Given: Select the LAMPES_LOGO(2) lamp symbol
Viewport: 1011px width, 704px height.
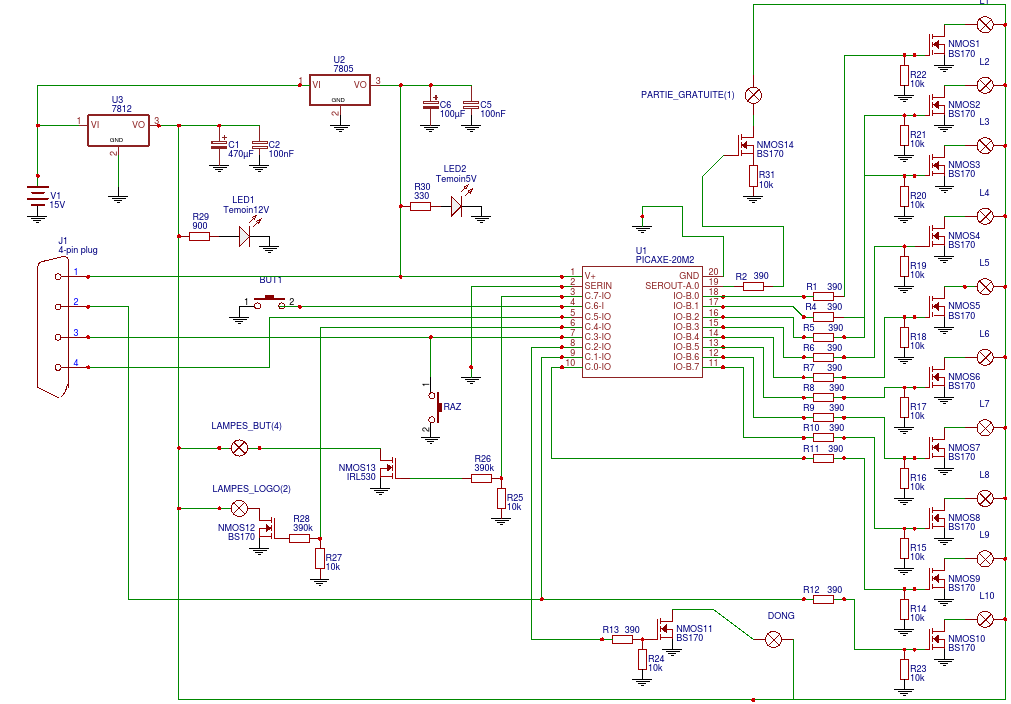Looking at the screenshot, I should click(239, 509).
